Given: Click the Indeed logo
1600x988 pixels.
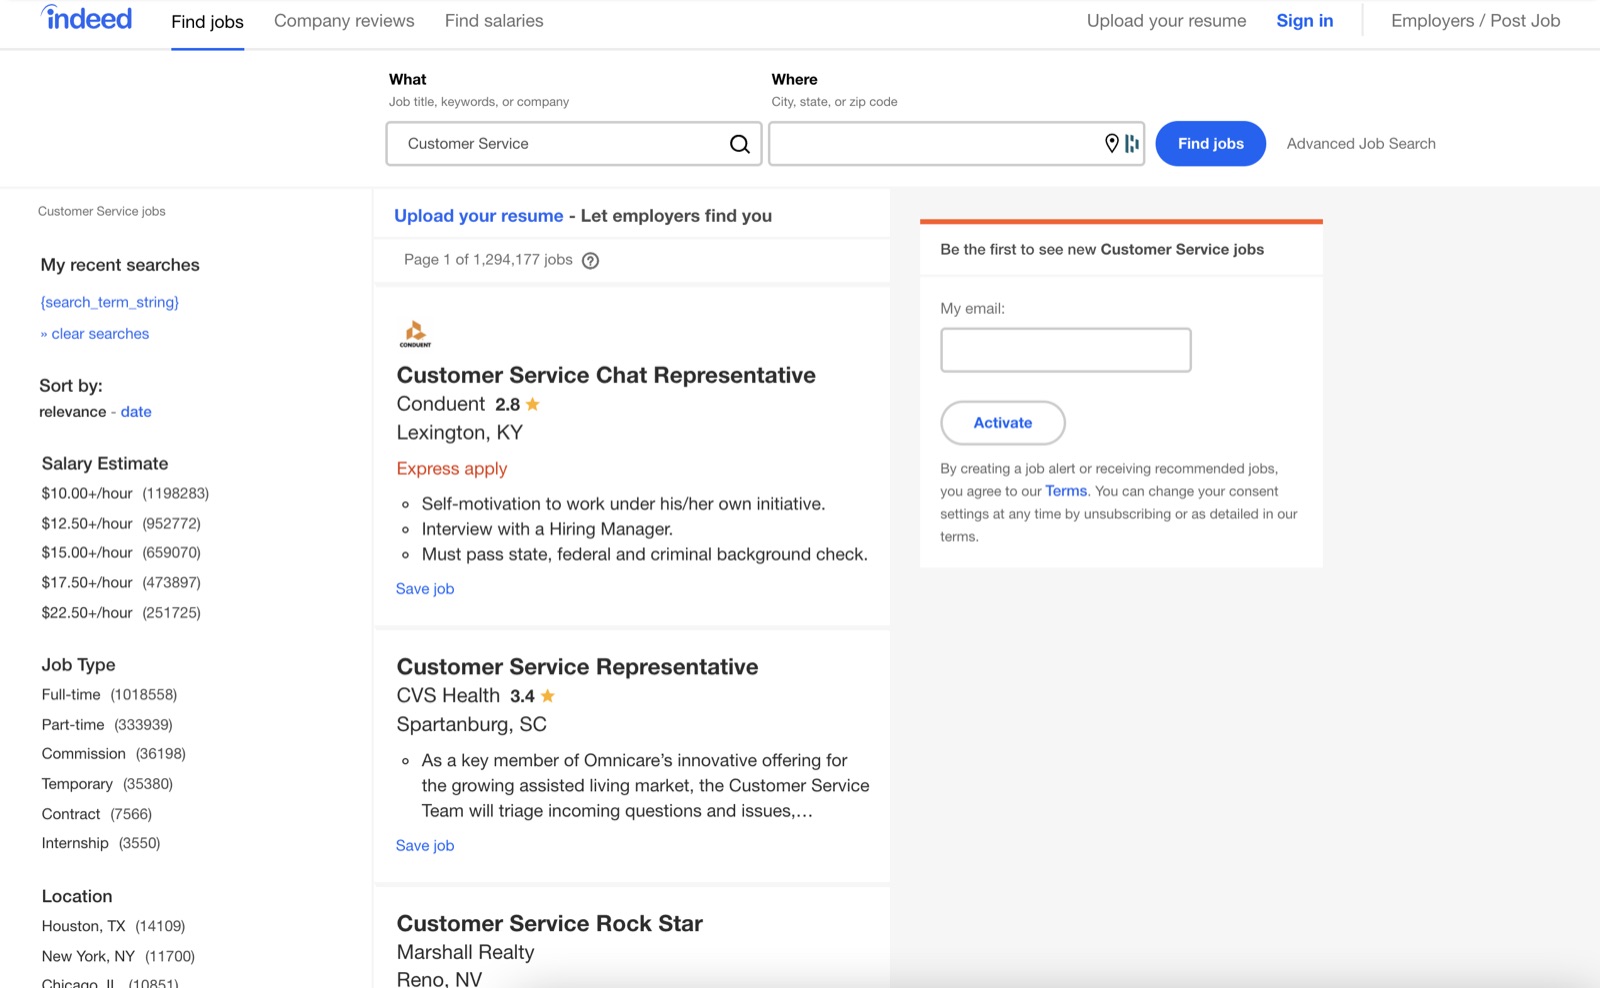Looking at the screenshot, I should 86,18.
